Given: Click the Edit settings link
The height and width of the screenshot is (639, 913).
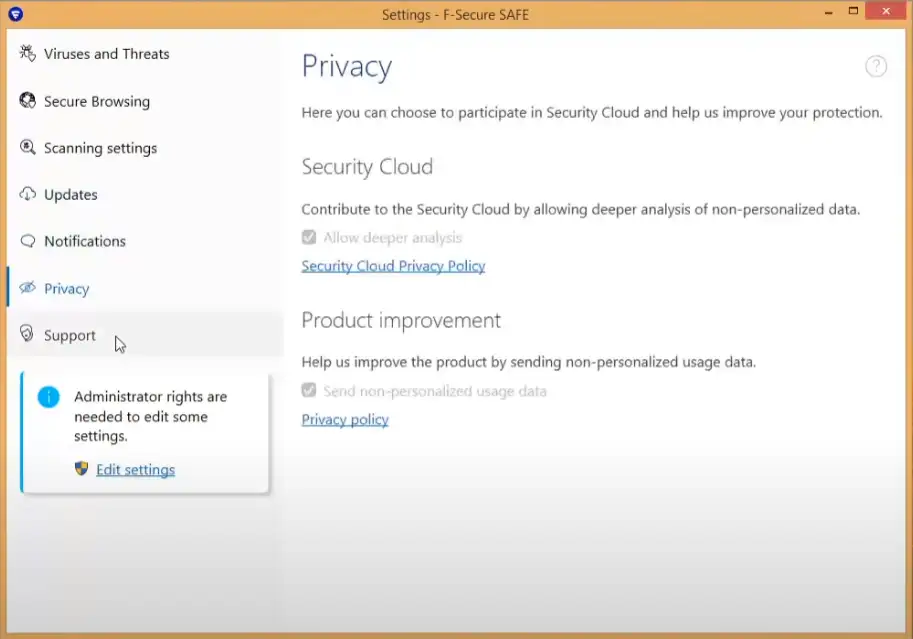Looking at the screenshot, I should tap(135, 470).
